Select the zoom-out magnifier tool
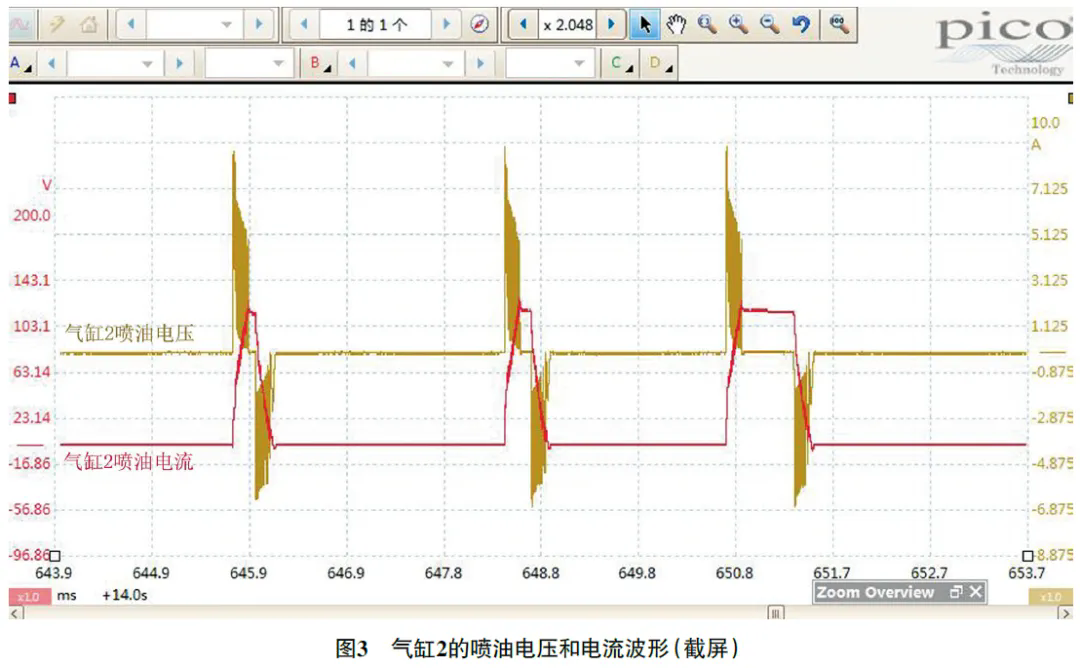The height and width of the screenshot is (668, 1080). point(769,25)
